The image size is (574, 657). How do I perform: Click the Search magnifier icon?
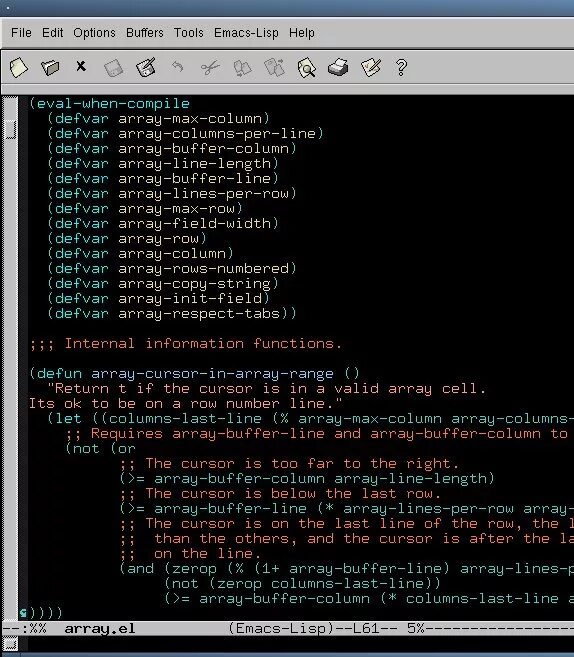tap(307, 67)
